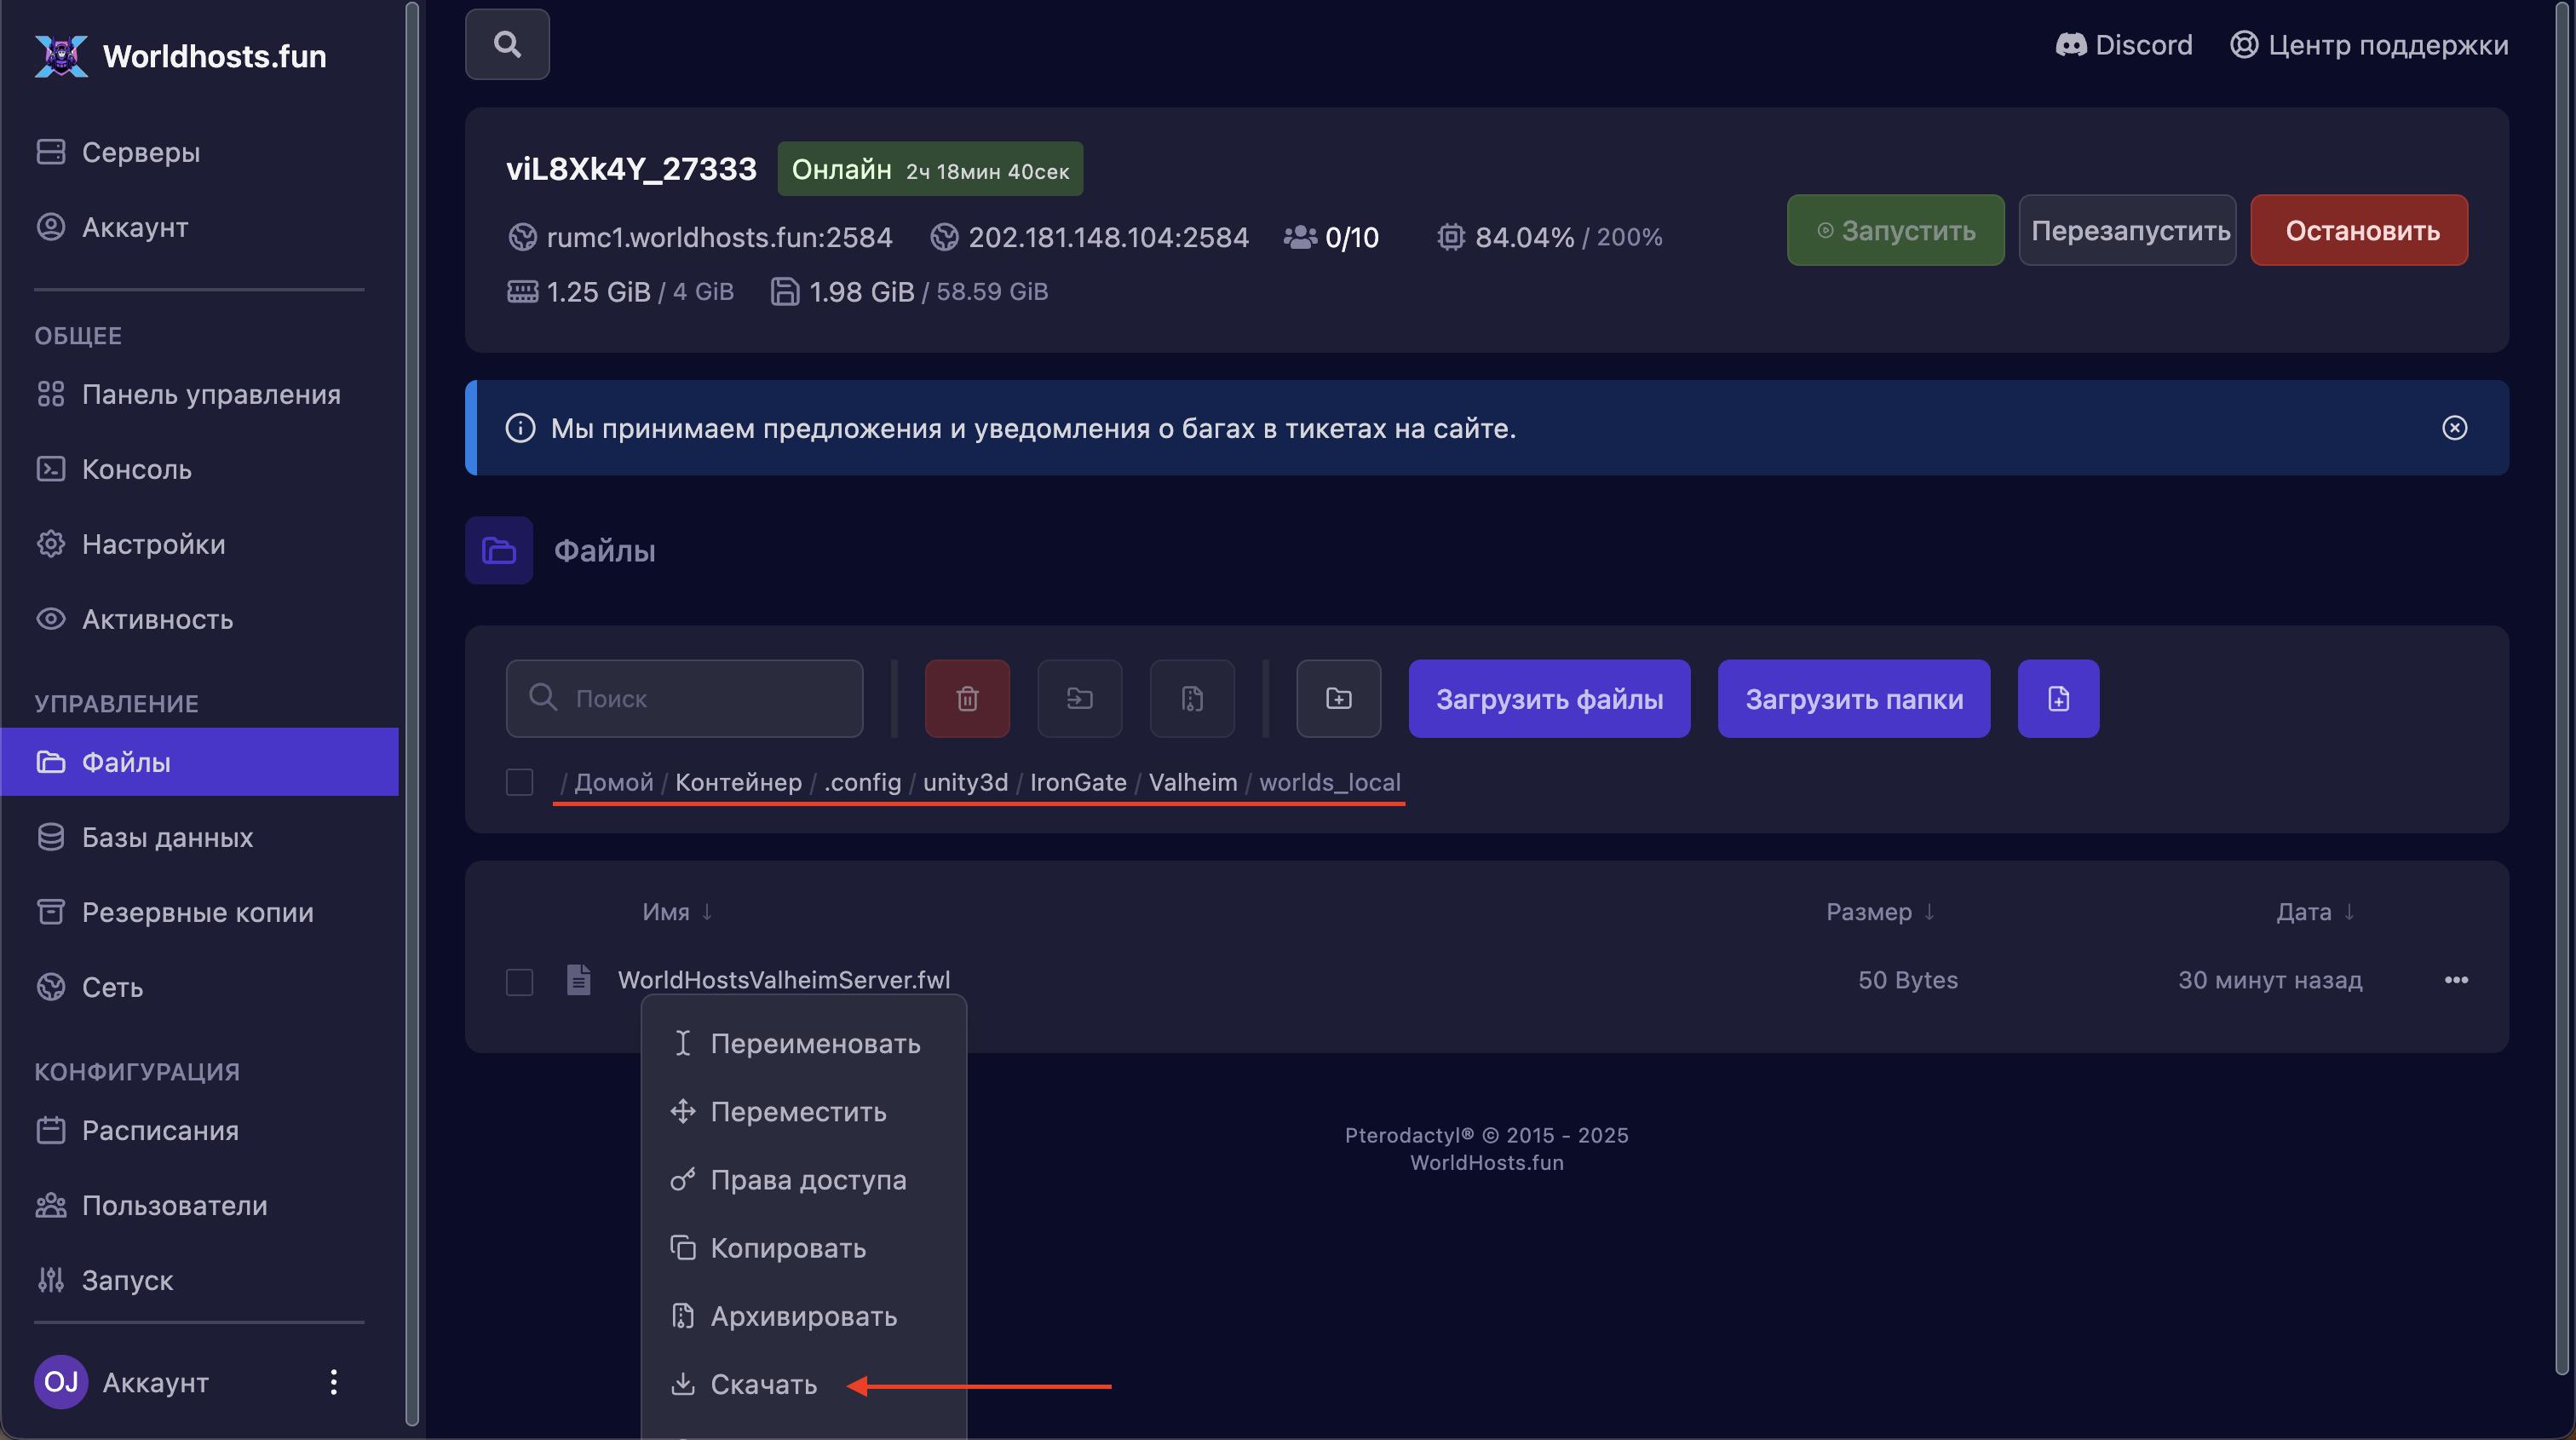Click the Поиск file search field
The width and height of the screenshot is (2576, 1440).
(x=684, y=698)
